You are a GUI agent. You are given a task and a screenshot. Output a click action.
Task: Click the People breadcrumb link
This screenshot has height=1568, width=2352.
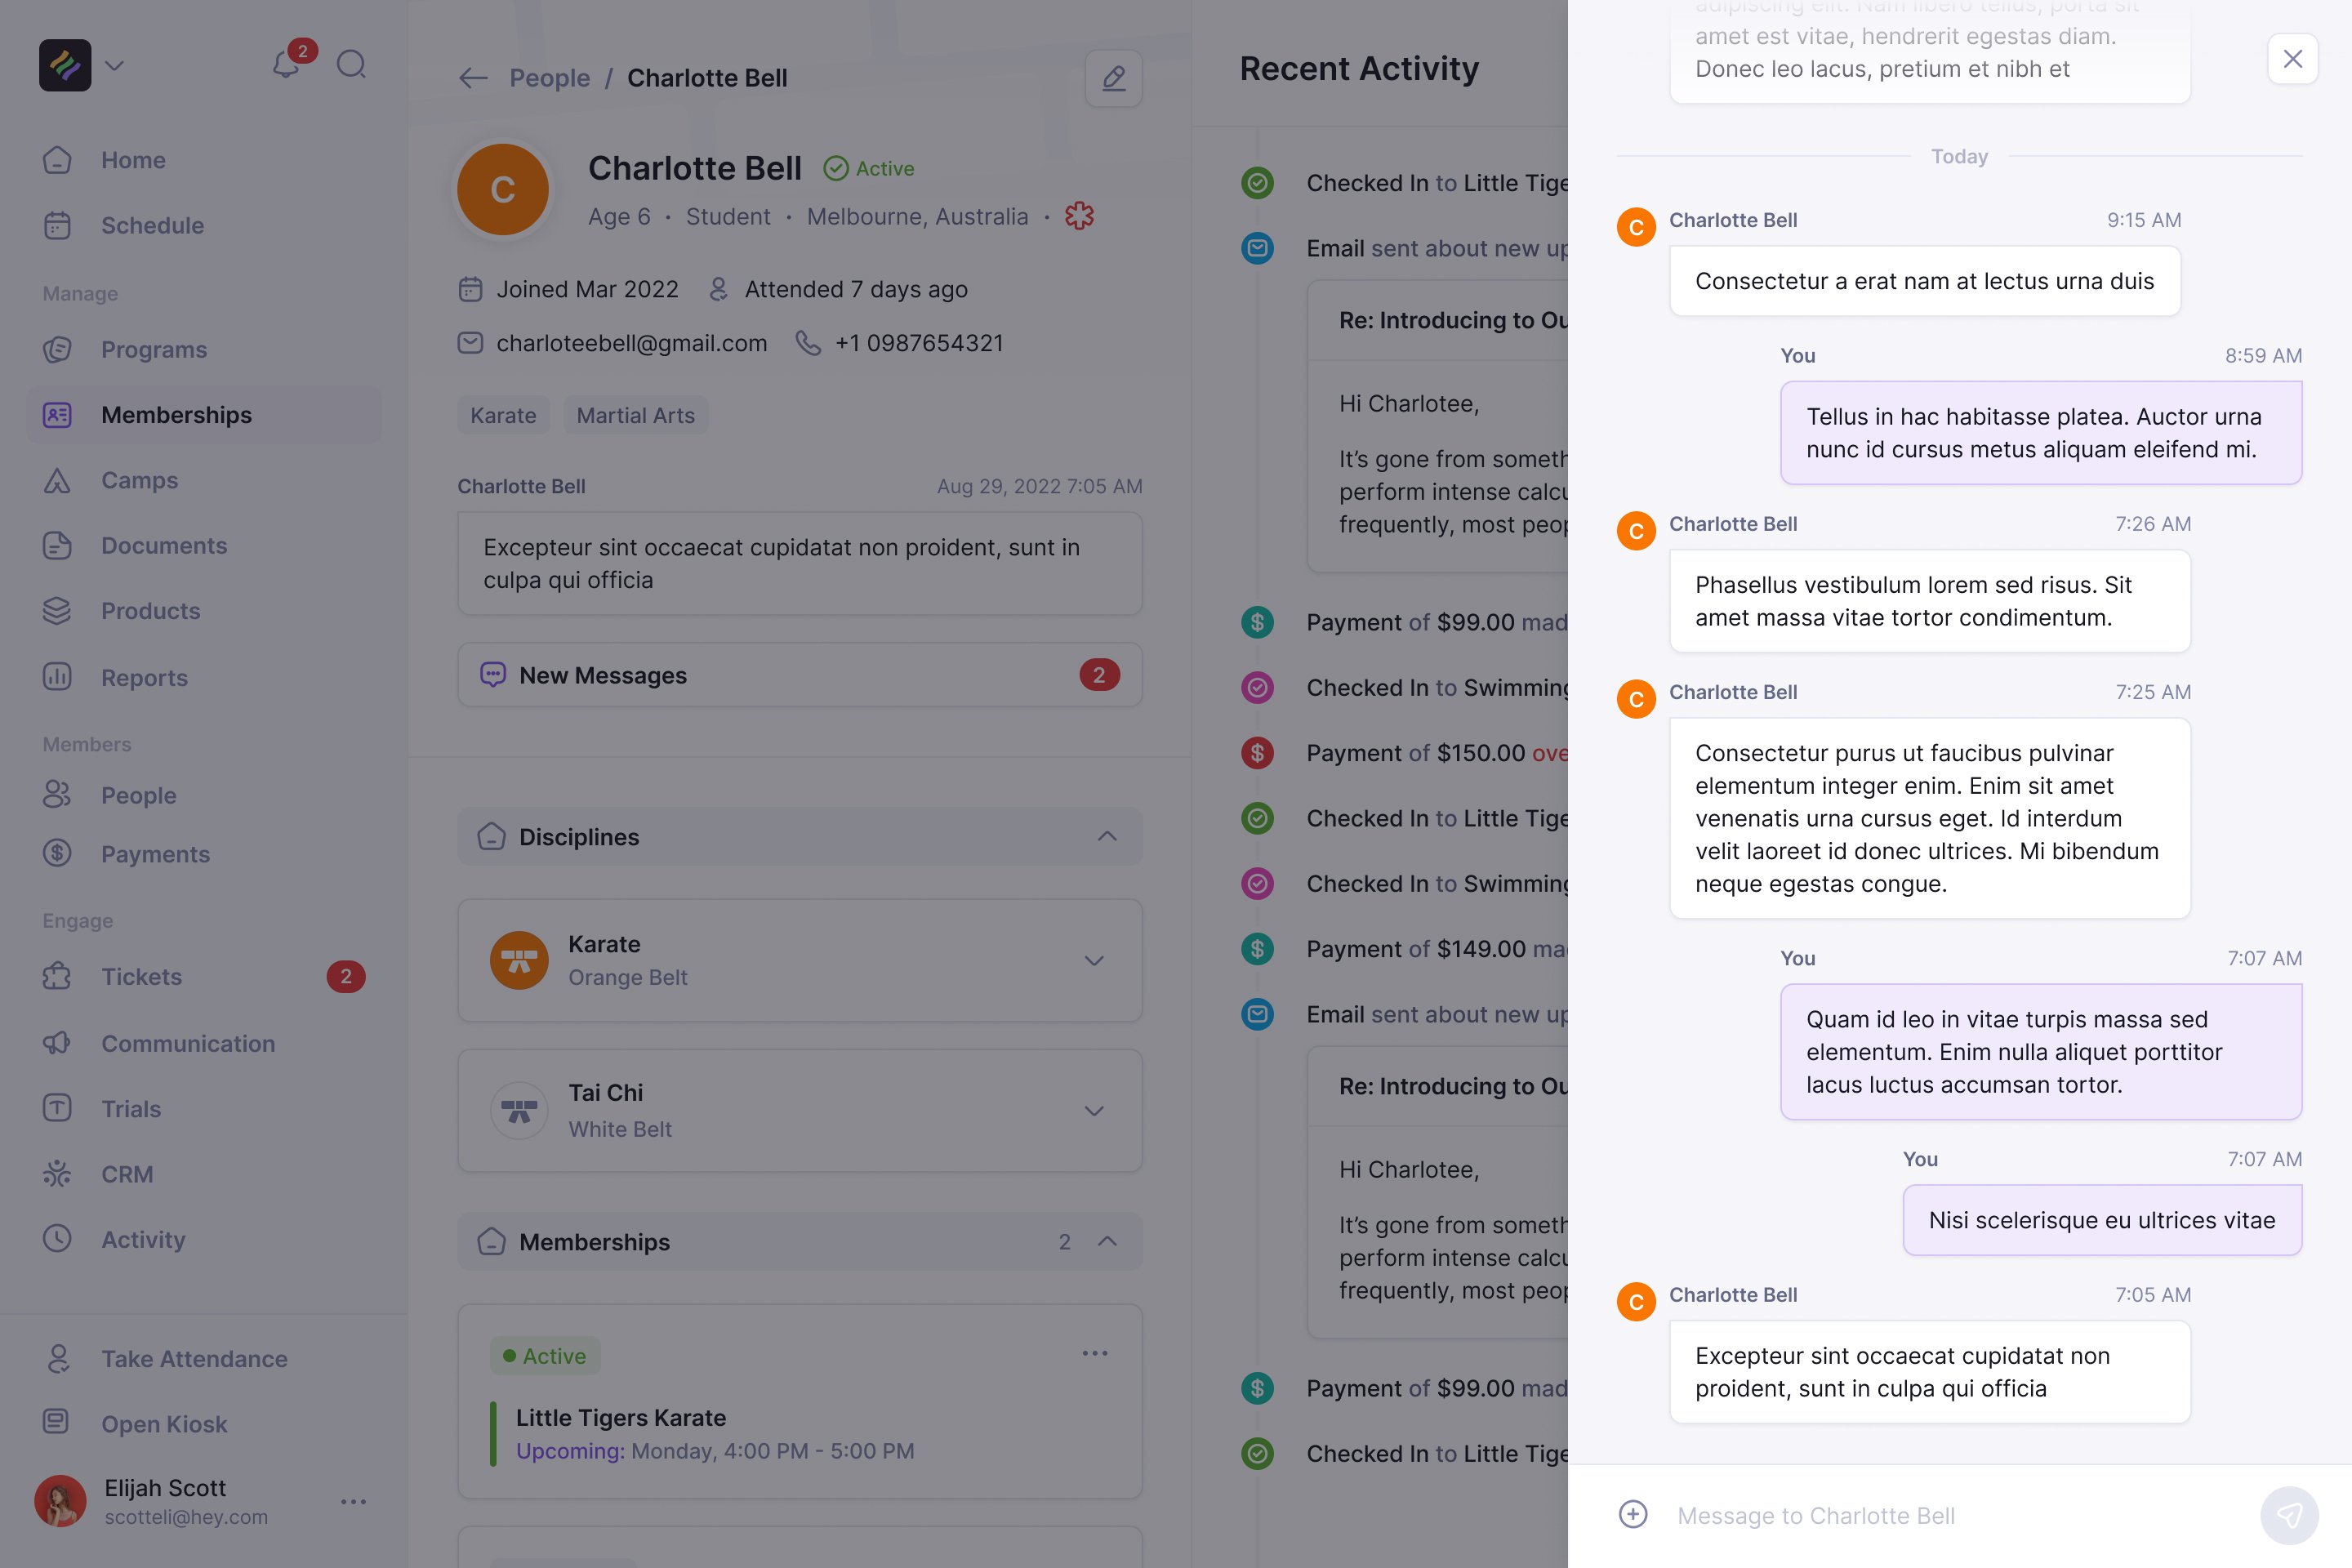tap(549, 78)
